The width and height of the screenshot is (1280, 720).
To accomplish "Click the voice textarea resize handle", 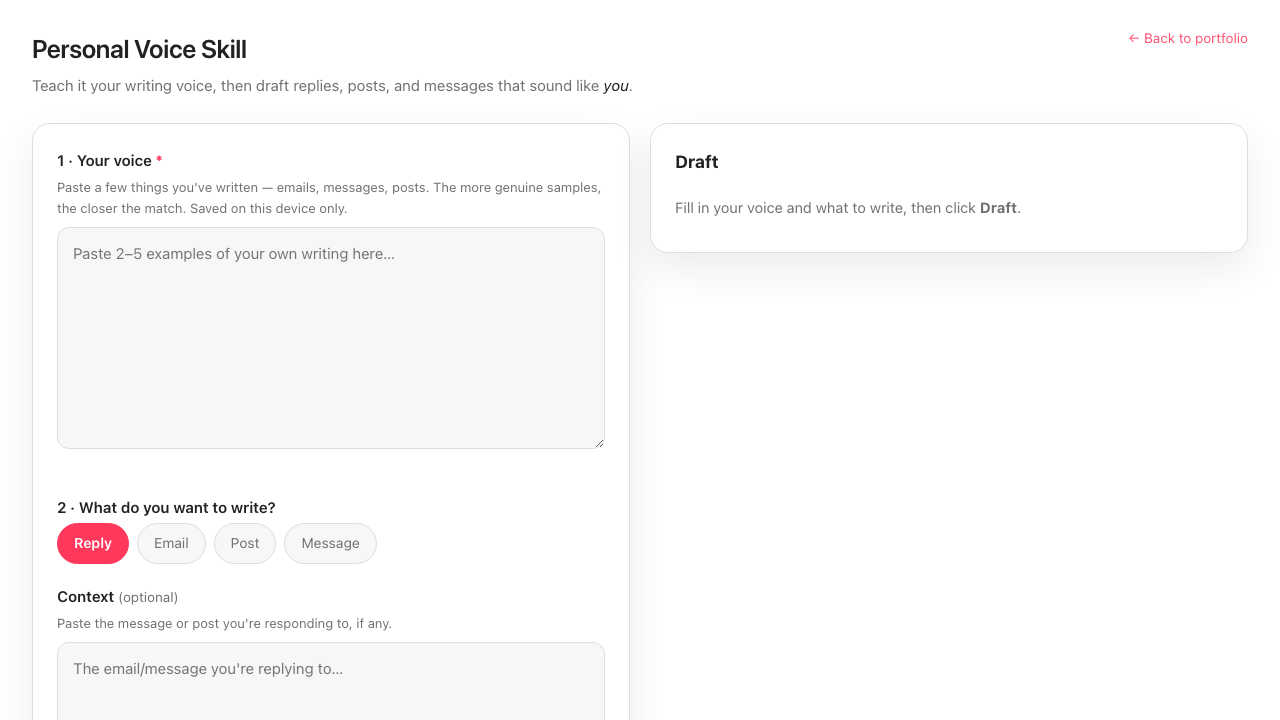I will click(x=598, y=442).
